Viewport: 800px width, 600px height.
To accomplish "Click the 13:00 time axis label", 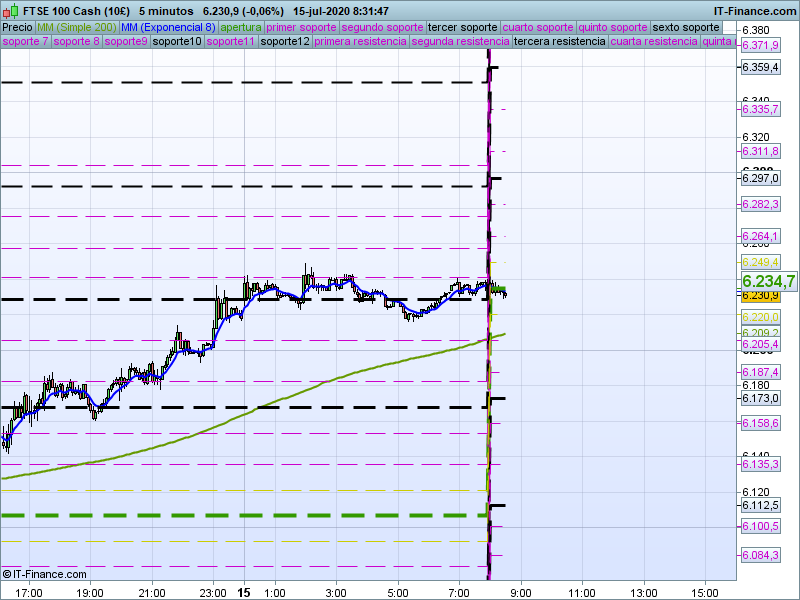I will 644,593.
